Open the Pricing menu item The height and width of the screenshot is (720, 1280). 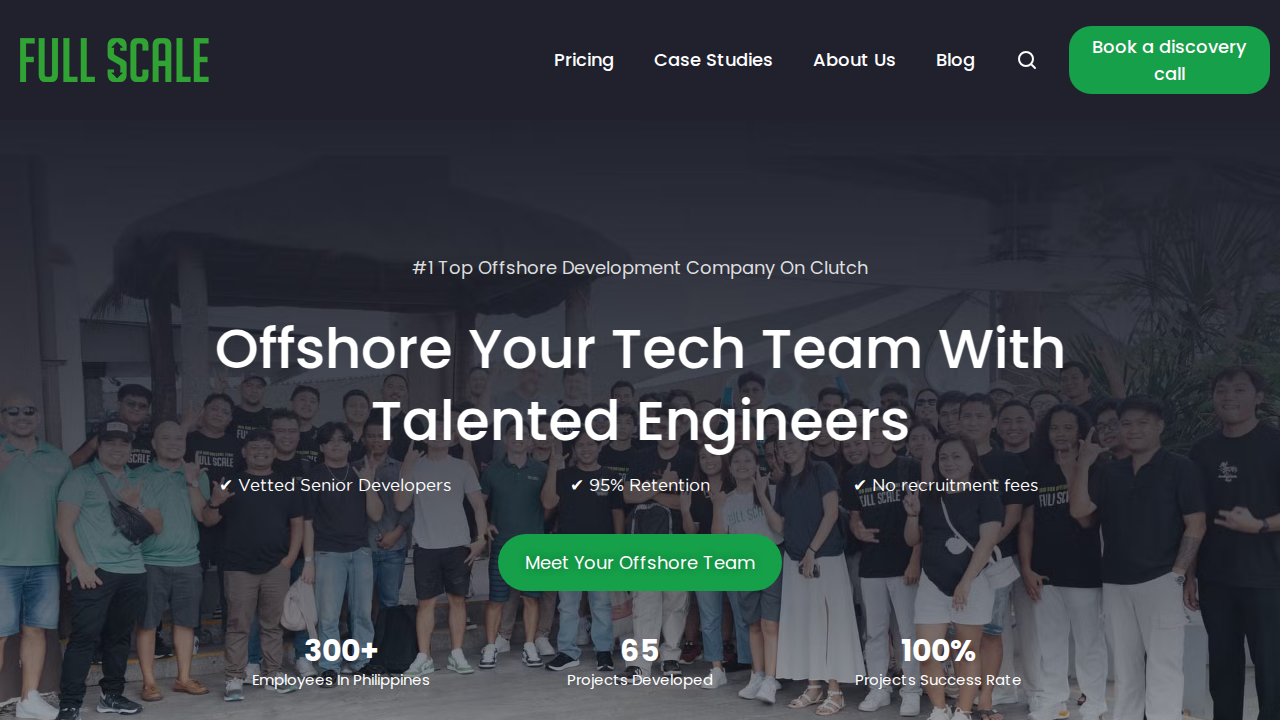click(584, 60)
